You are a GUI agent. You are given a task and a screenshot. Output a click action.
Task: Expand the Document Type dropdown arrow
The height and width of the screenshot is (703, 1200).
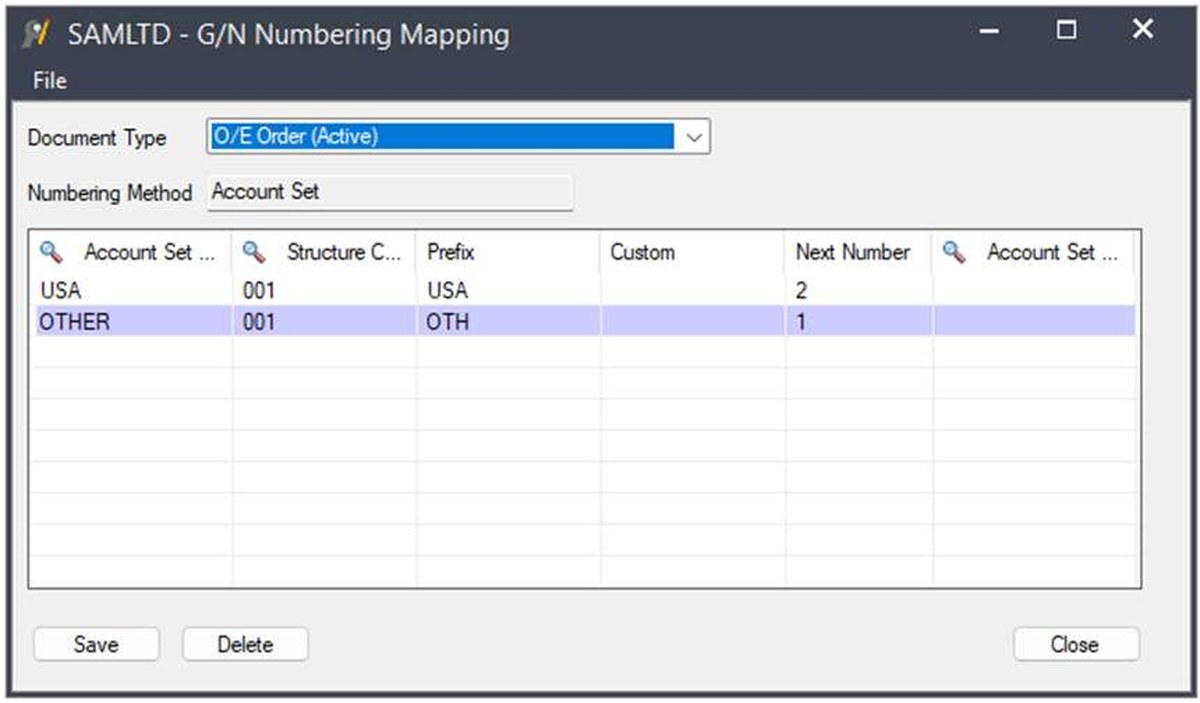pyautogui.click(x=694, y=138)
